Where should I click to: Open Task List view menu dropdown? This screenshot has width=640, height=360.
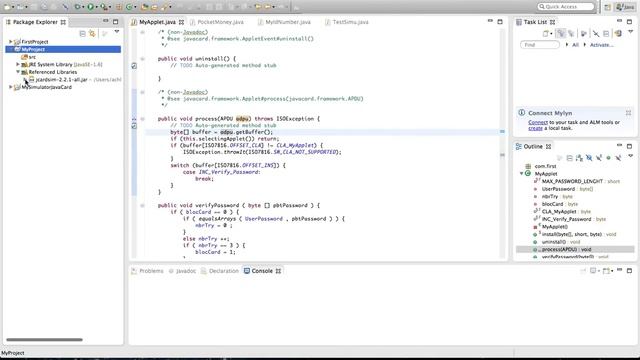(631, 31)
